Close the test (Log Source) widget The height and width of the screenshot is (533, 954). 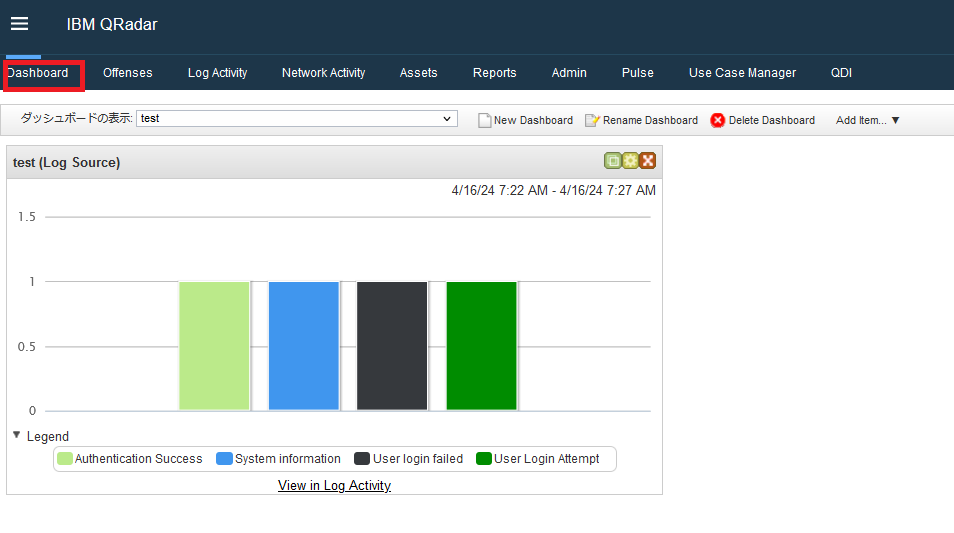(x=647, y=161)
